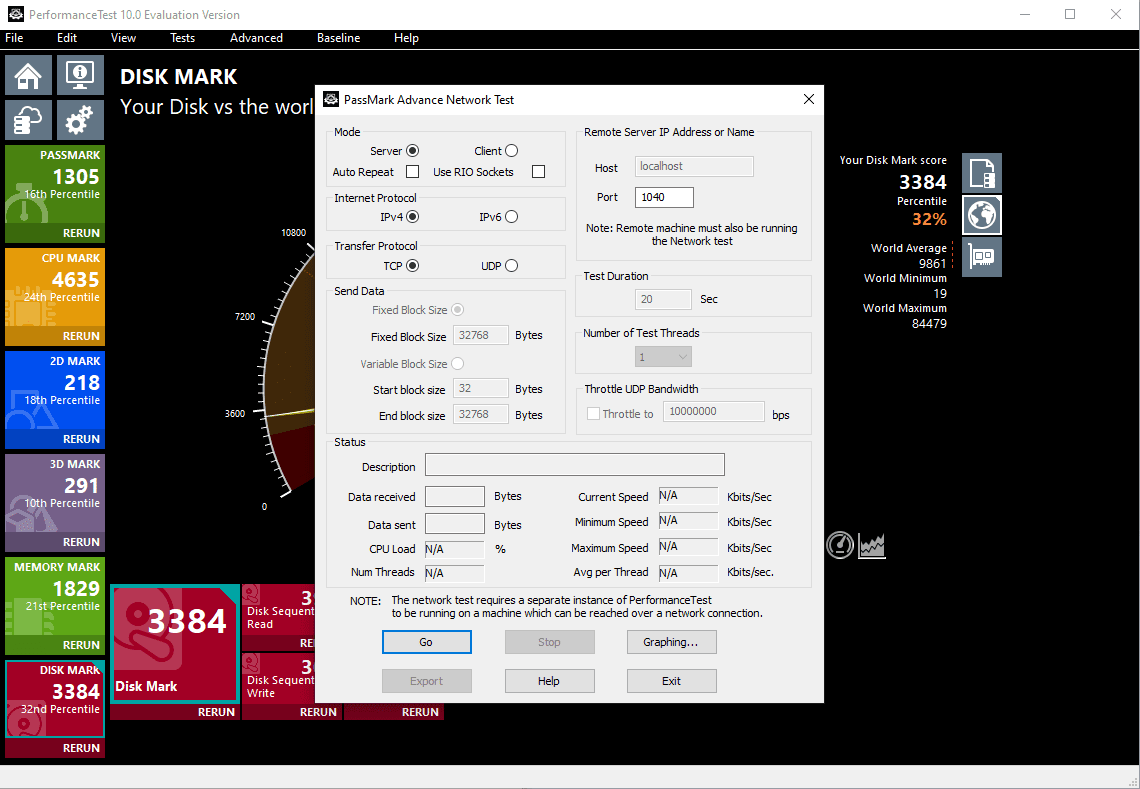Screen dimensions: 1140x789
Task: Select the Variable Block Size radio
Action: [457, 364]
